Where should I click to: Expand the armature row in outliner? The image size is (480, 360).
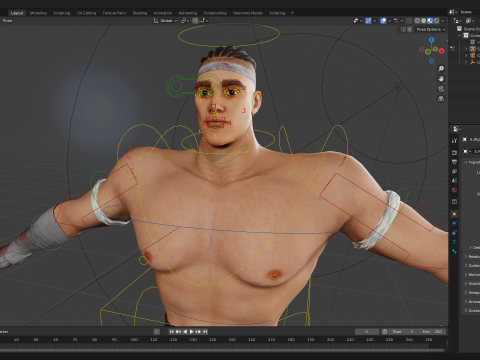click(x=466, y=49)
